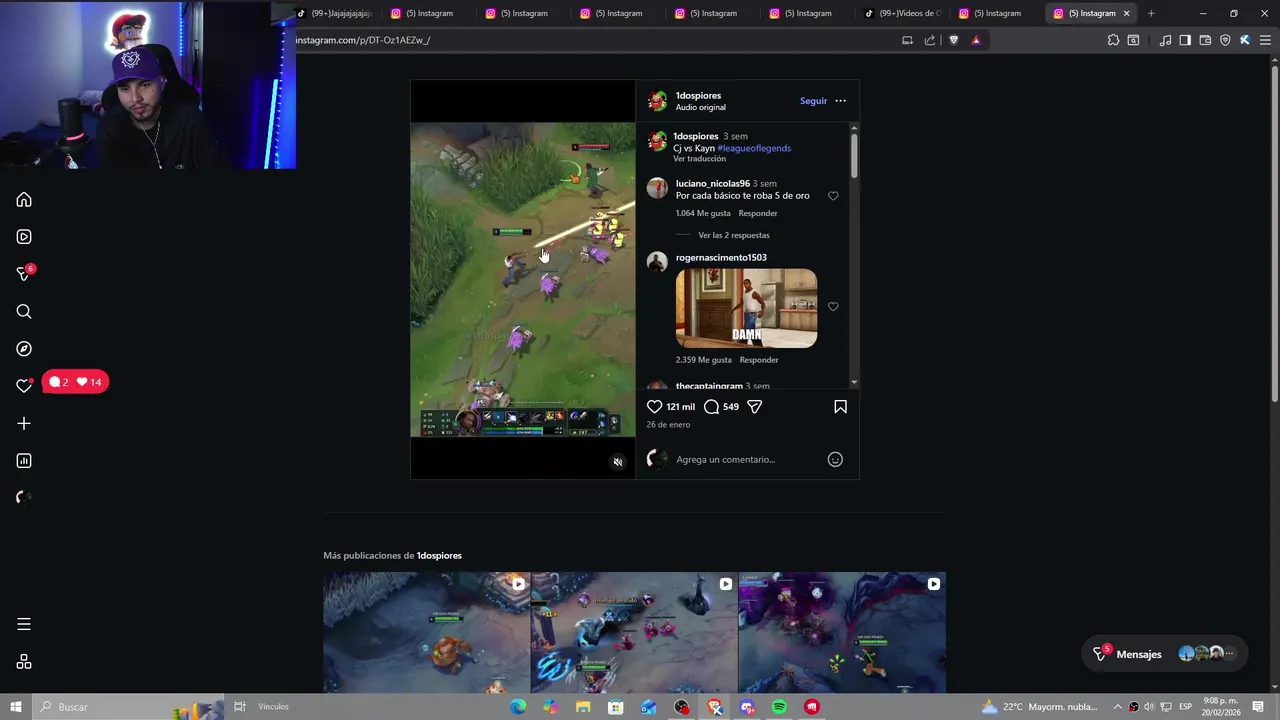The width and height of the screenshot is (1280, 720).
Task: Open the Mensajes floating button
Action: [1165, 654]
